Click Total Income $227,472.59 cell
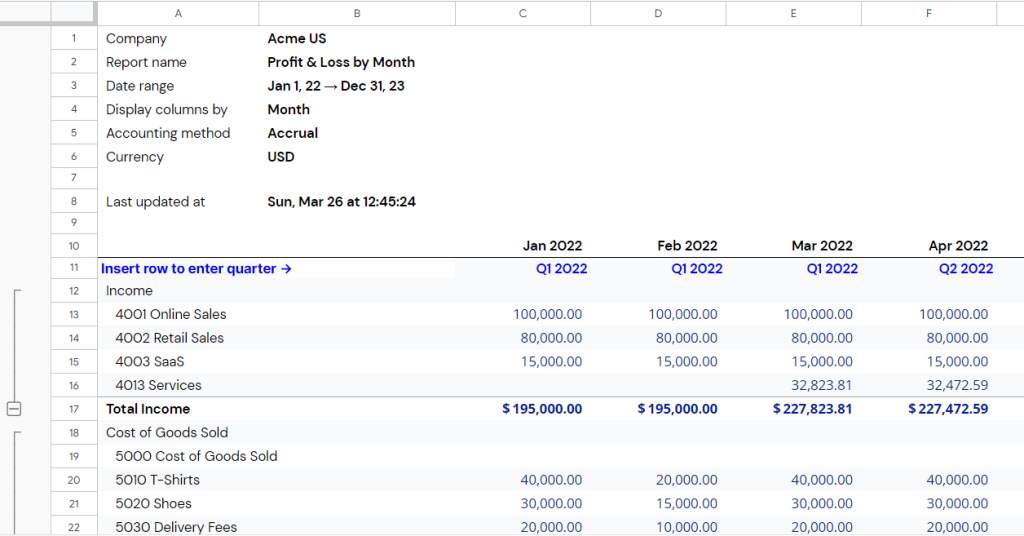The height and width of the screenshot is (536, 1024). pyautogui.click(x=929, y=409)
